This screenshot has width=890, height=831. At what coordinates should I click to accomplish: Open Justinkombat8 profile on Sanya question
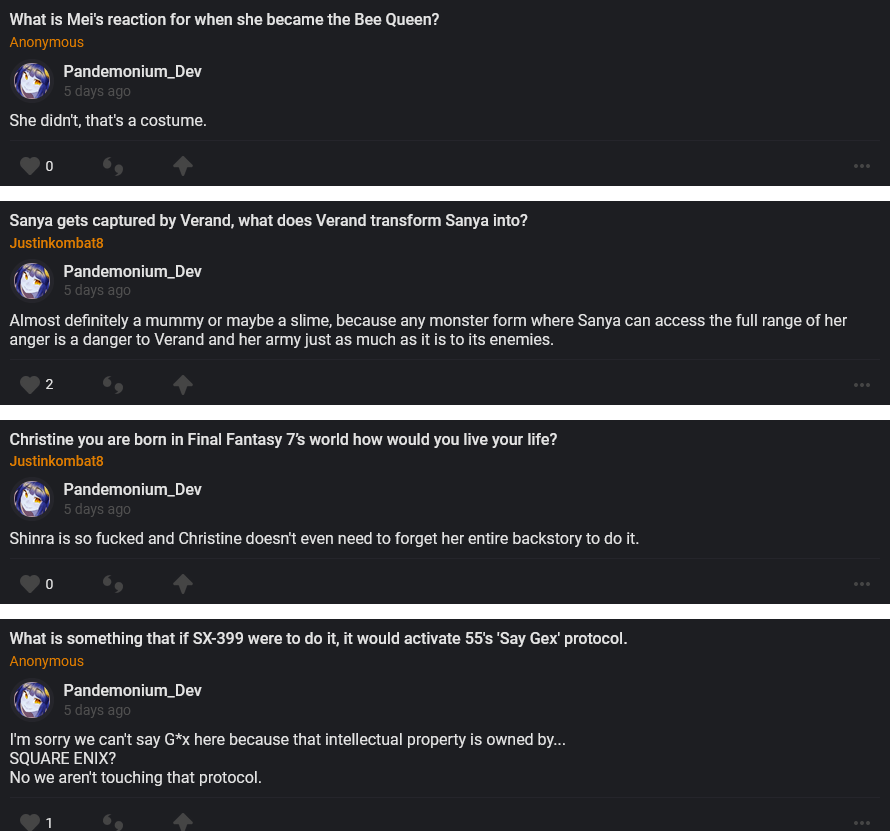point(57,243)
